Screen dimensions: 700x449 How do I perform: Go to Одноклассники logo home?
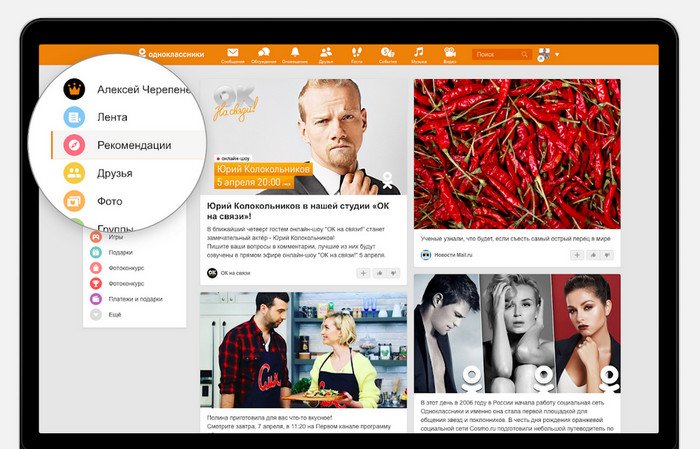point(171,54)
